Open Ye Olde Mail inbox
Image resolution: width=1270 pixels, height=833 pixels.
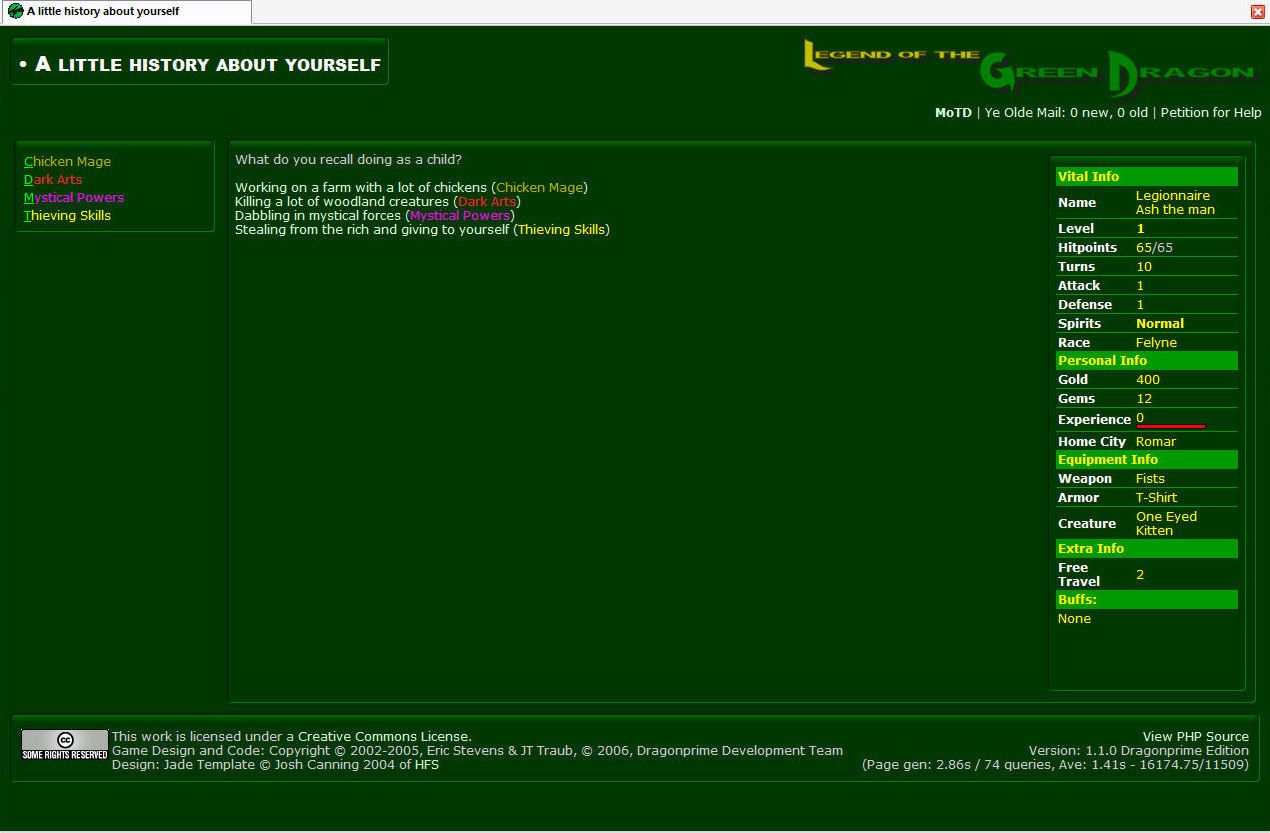pos(1066,113)
